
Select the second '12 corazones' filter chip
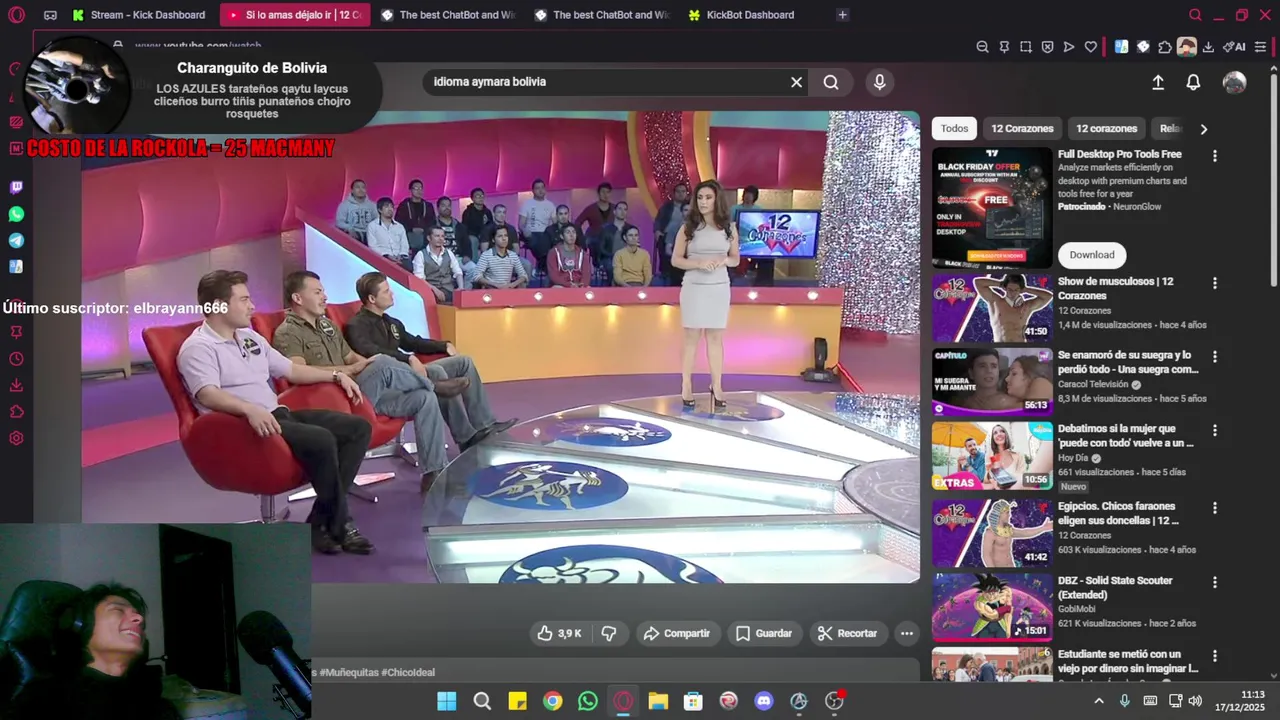point(1106,128)
